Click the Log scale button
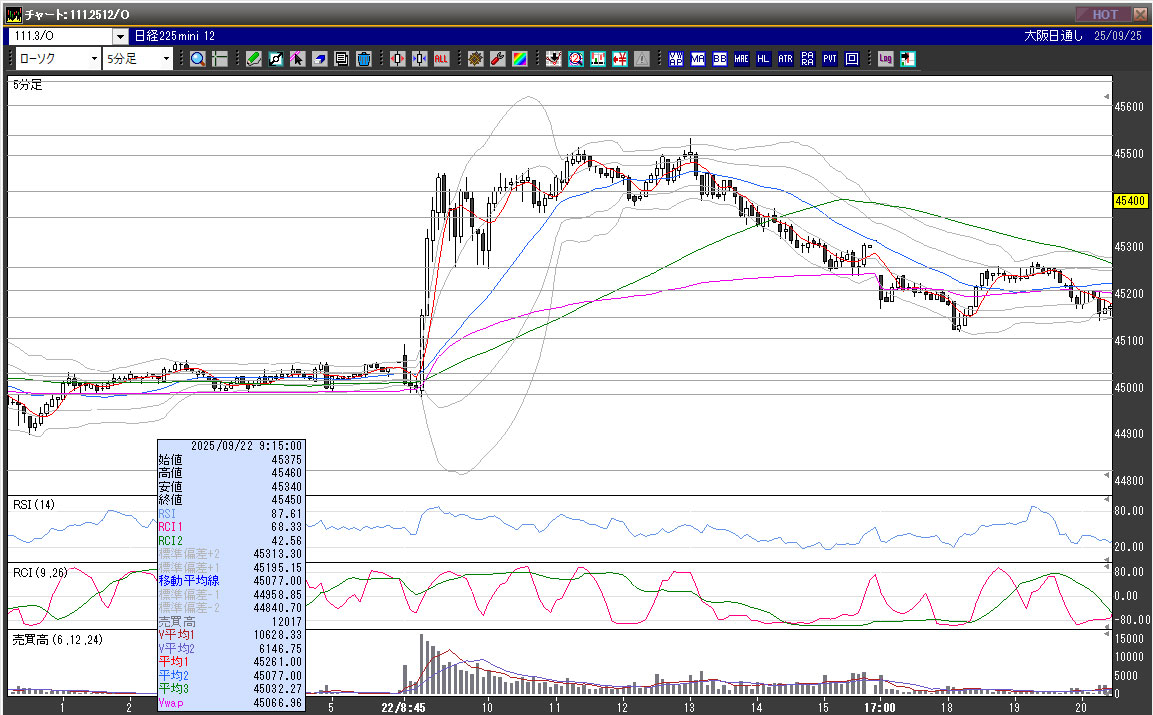 [886, 59]
